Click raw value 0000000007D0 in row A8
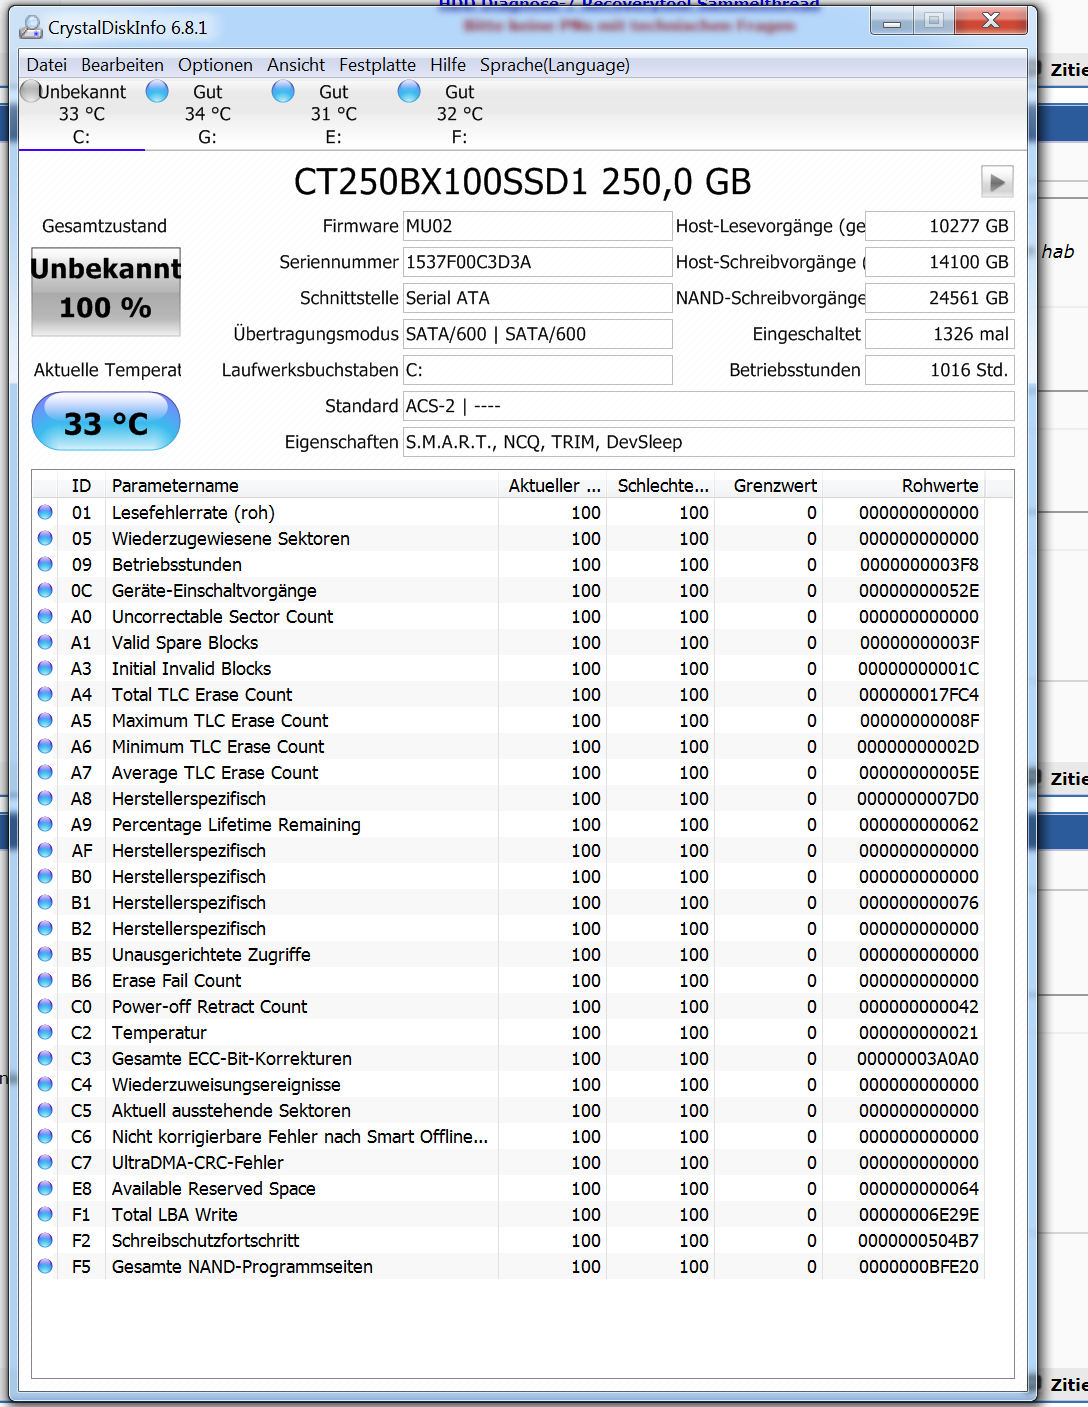The width and height of the screenshot is (1088, 1407). click(x=918, y=798)
